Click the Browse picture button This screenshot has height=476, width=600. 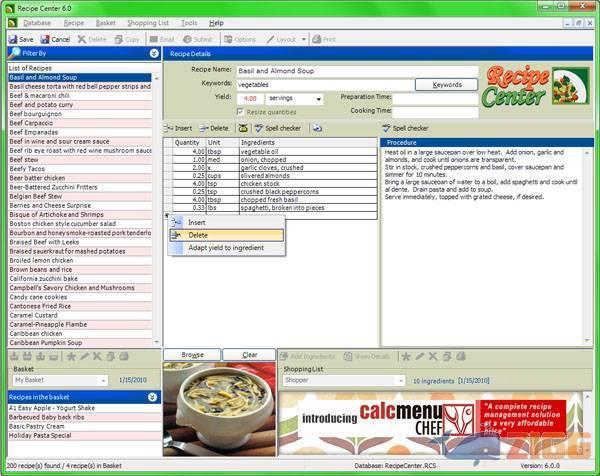[x=192, y=355]
